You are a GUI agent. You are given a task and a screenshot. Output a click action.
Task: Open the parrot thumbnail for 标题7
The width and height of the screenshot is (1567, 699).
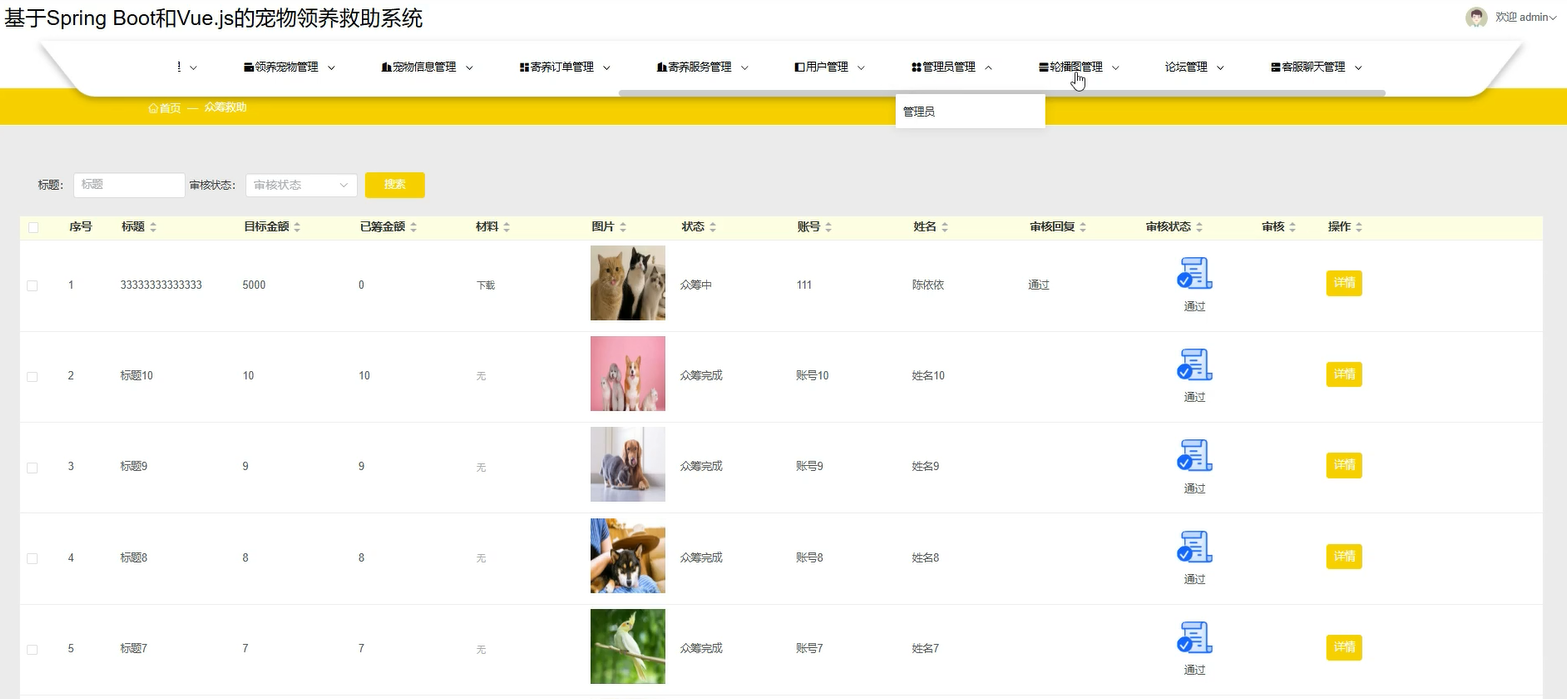(x=628, y=647)
